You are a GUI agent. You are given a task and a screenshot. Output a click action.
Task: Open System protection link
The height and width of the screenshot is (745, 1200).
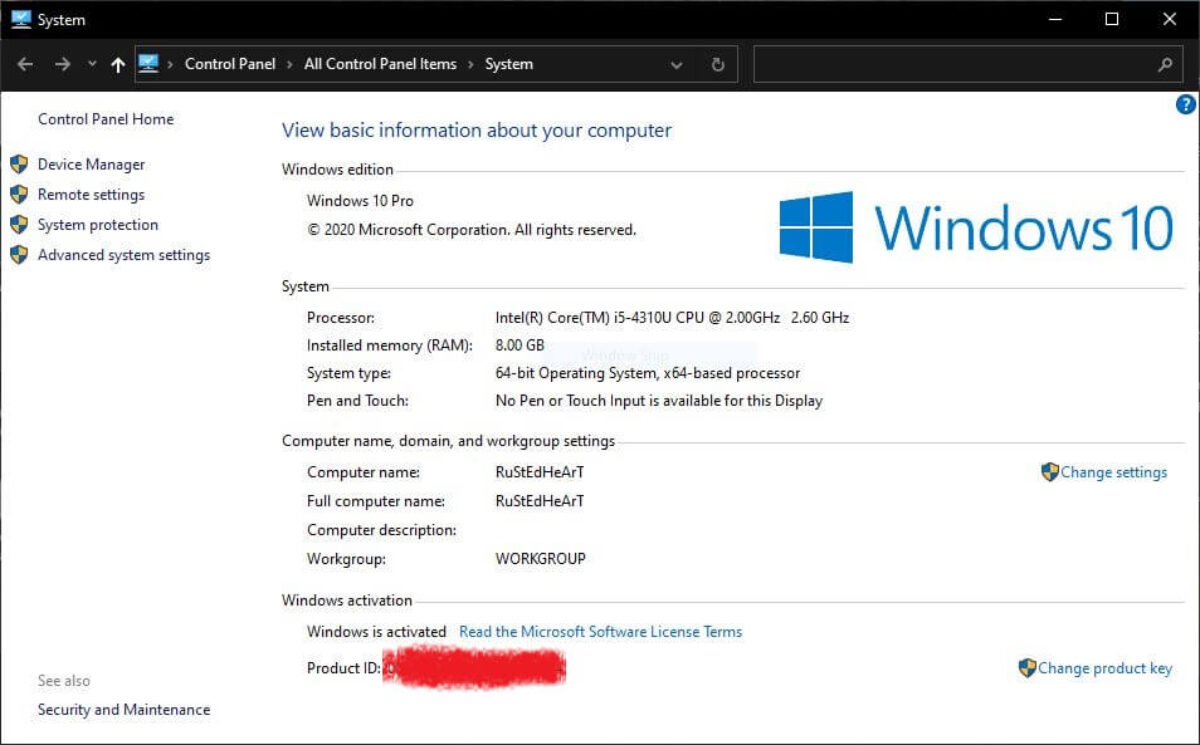(98, 225)
